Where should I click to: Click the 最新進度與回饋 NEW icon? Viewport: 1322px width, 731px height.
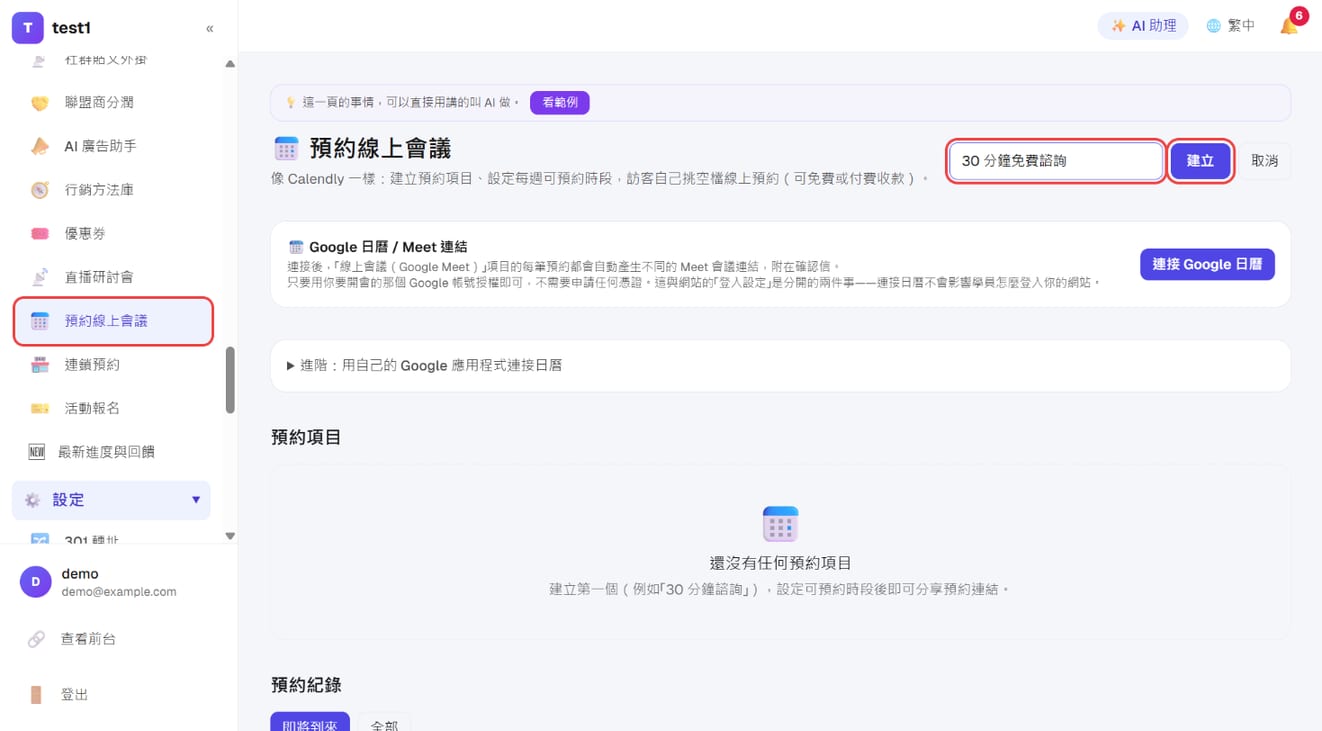pyautogui.click(x=36, y=452)
